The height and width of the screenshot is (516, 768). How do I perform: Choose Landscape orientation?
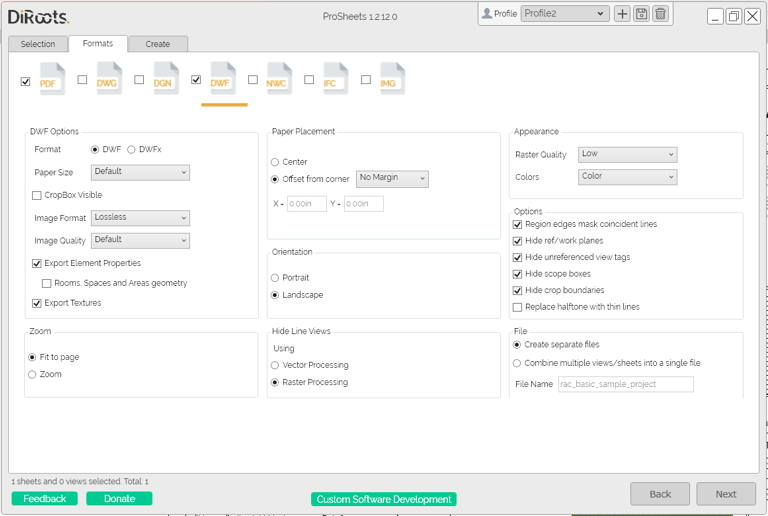[x=275, y=295]
